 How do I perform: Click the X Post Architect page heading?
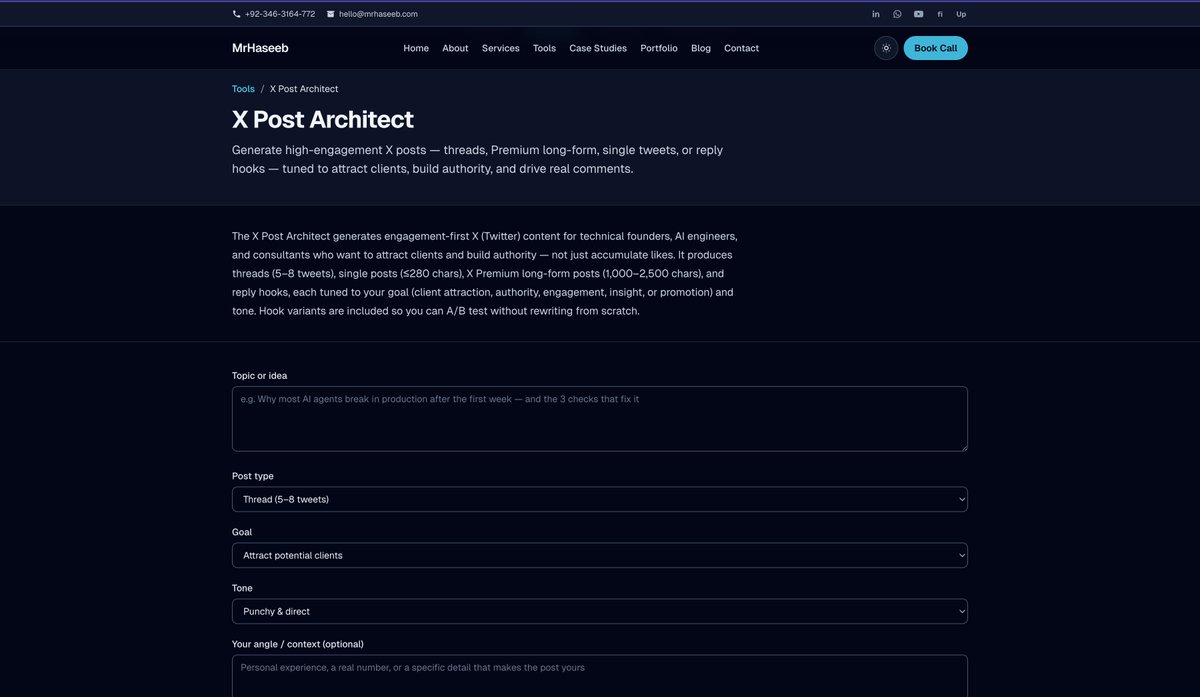323,120
